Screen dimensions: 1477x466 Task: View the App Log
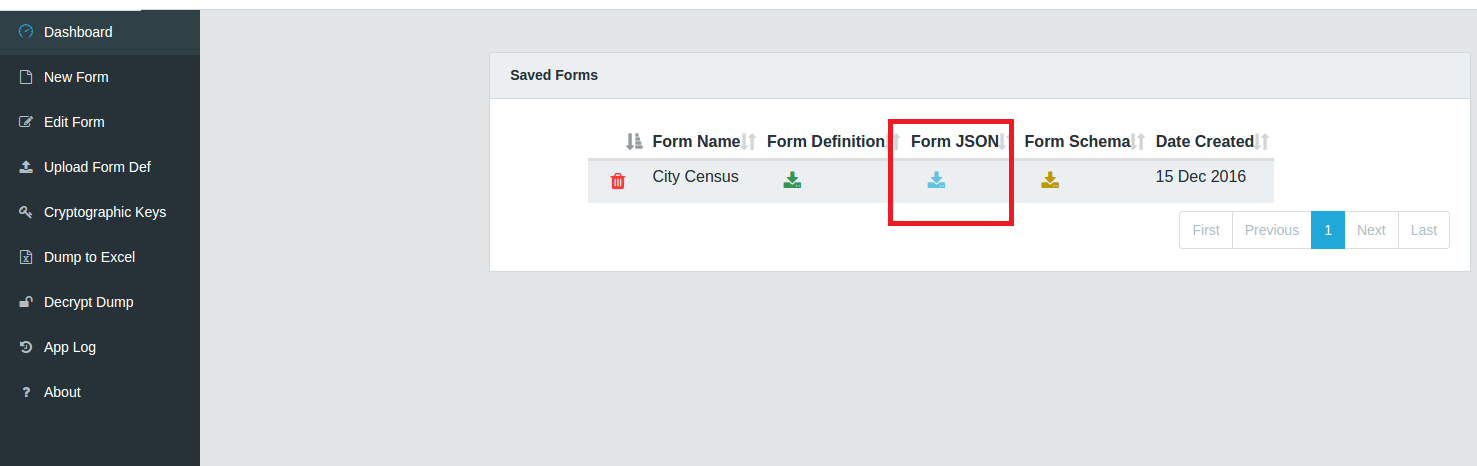(100, 347)
